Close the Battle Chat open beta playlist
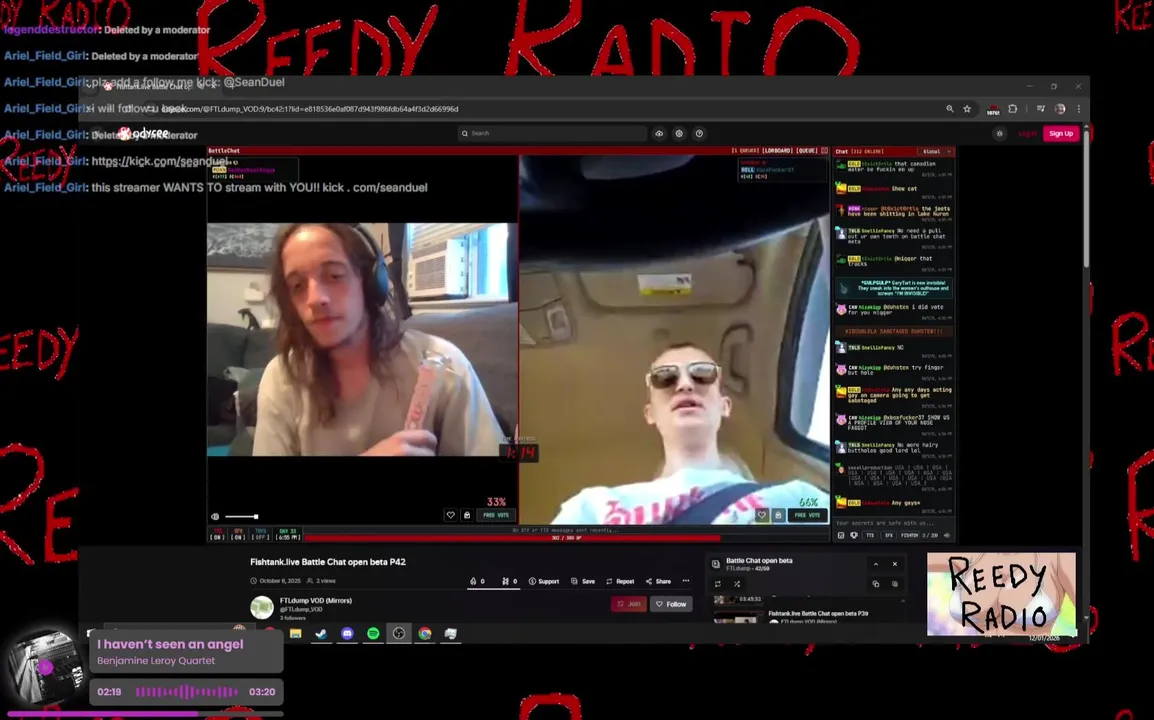Image resolution: width=1154 pixels, height=720 pixels. (x=895, y=564)
